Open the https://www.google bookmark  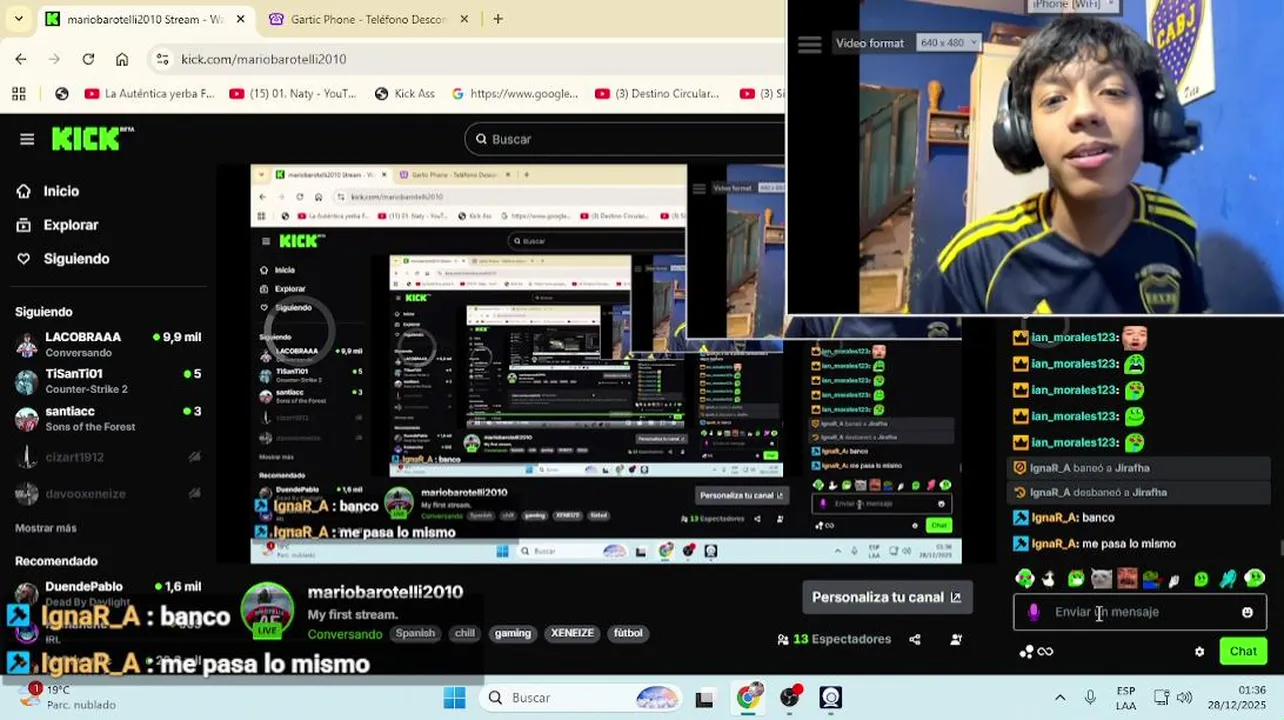point(515,93)
